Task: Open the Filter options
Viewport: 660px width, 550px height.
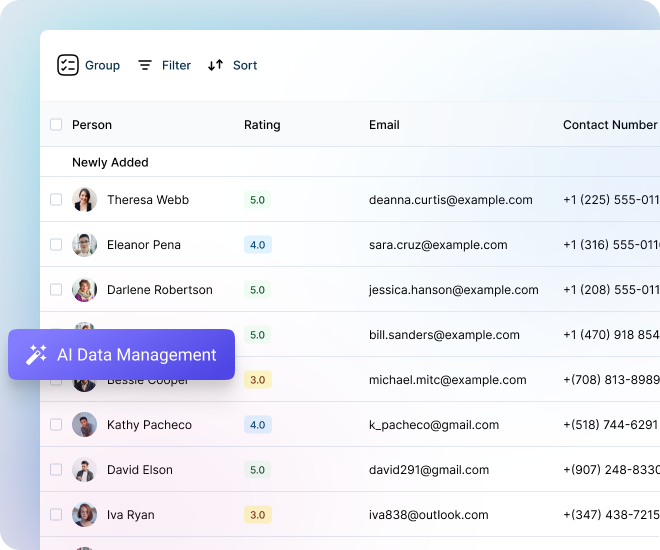Action: [175, 65]
